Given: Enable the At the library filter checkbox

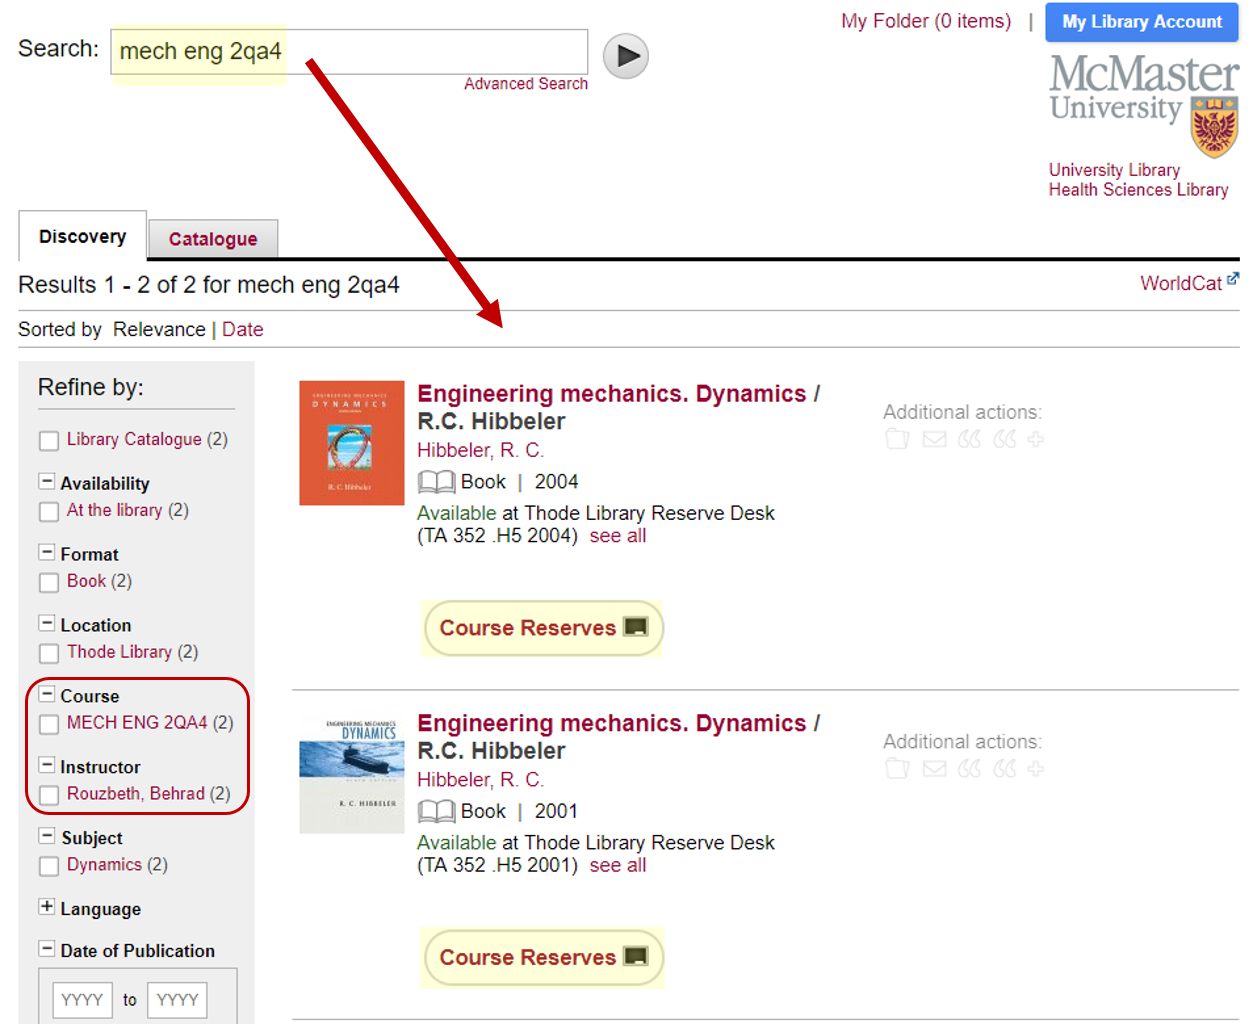Looking at the screenshot, I should pos(49,512).
